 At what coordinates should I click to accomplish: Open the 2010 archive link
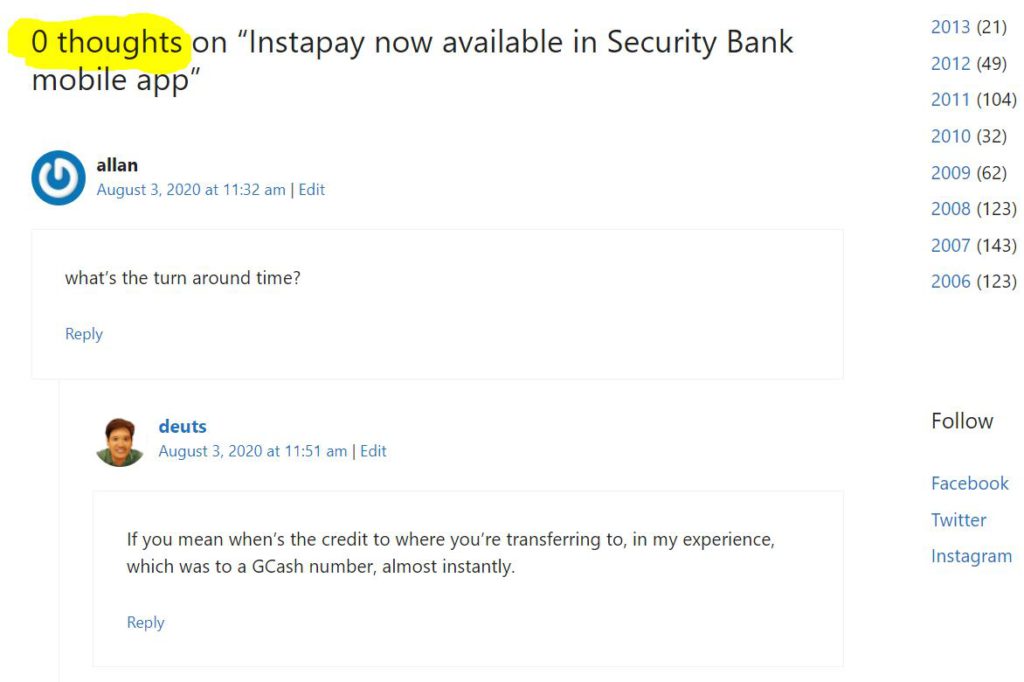(950, 136)
